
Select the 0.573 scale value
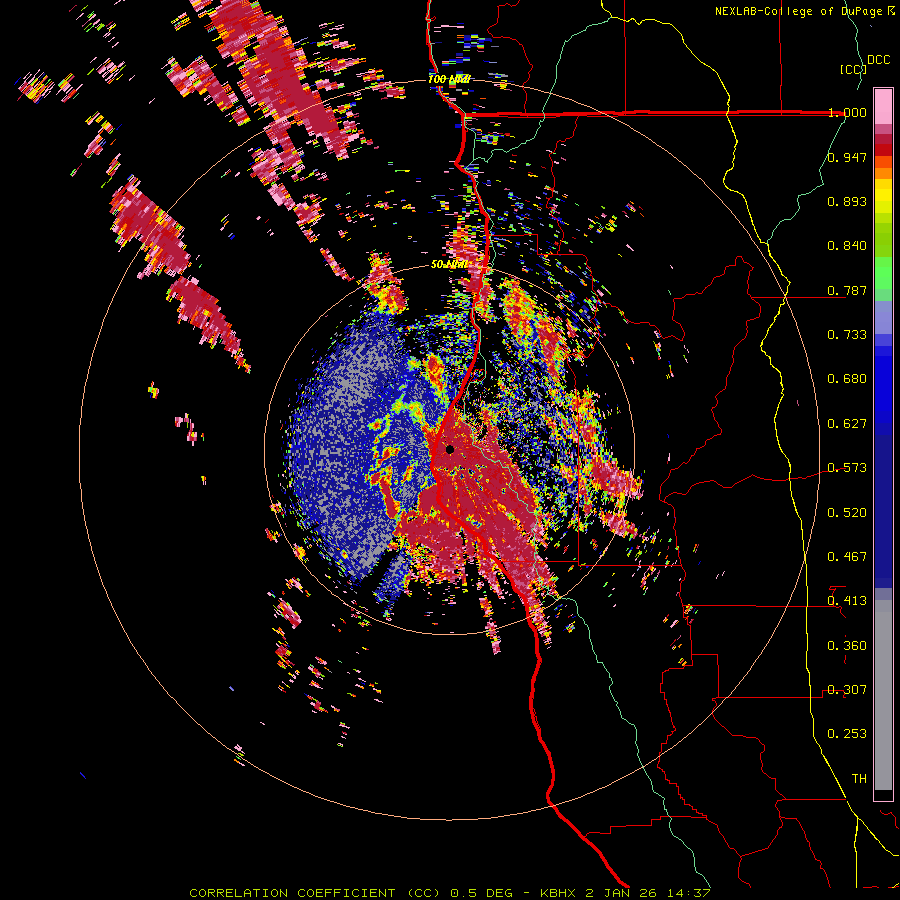[x=847, y=468]
